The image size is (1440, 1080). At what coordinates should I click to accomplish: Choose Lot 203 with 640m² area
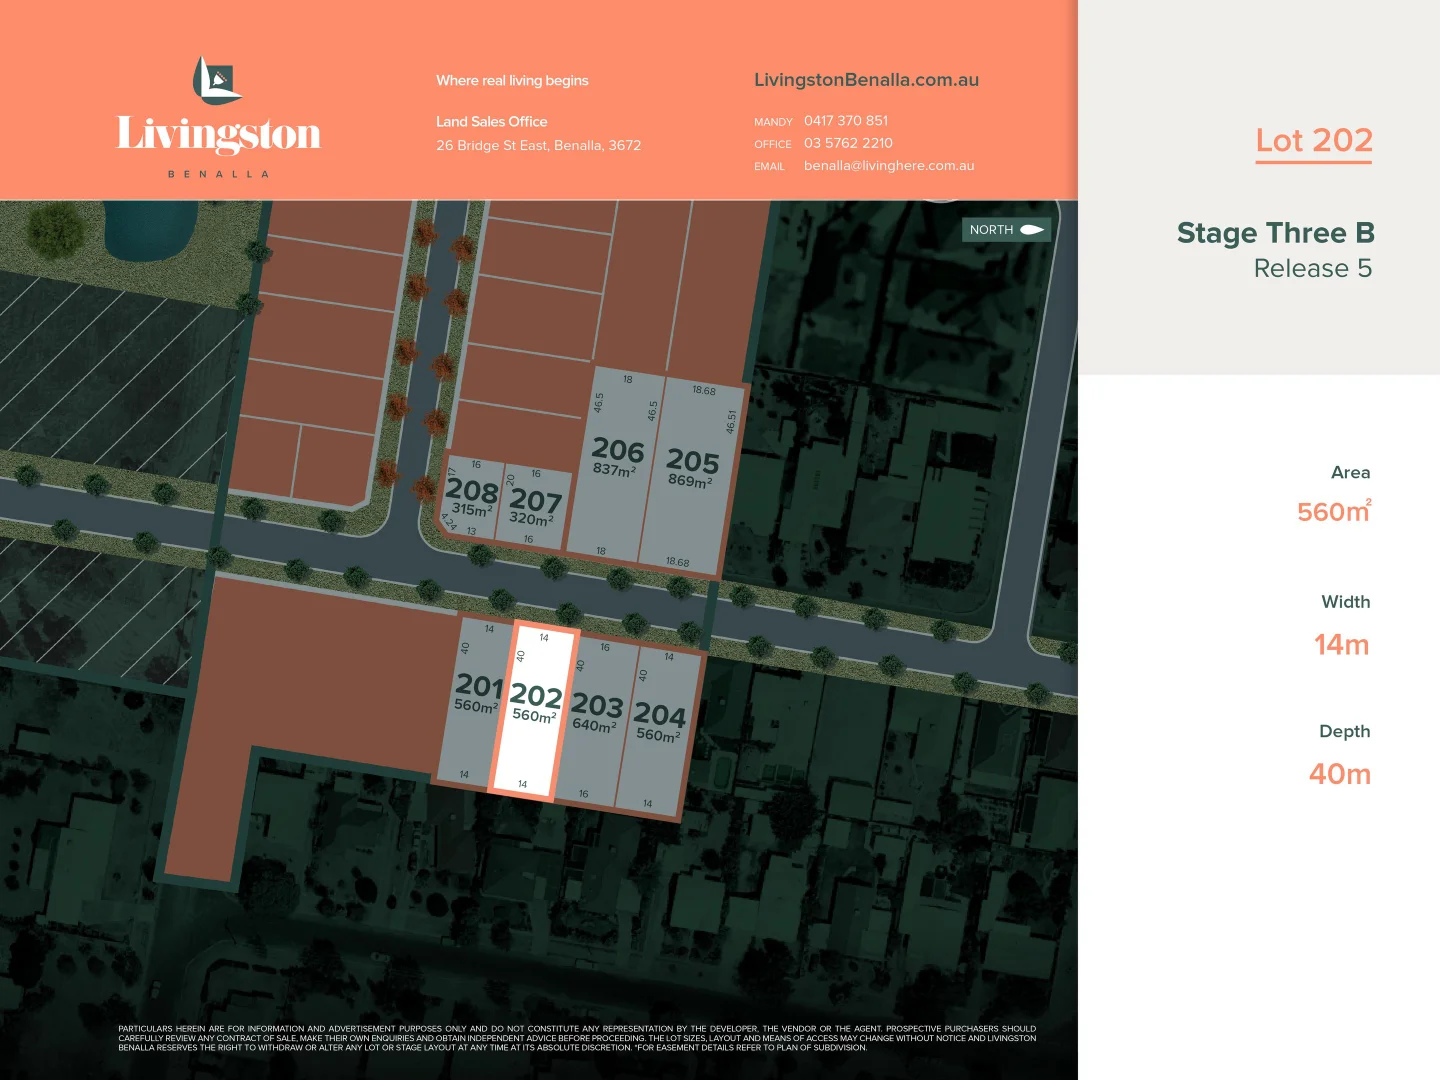pyautogui.click(x=596, y=714)
